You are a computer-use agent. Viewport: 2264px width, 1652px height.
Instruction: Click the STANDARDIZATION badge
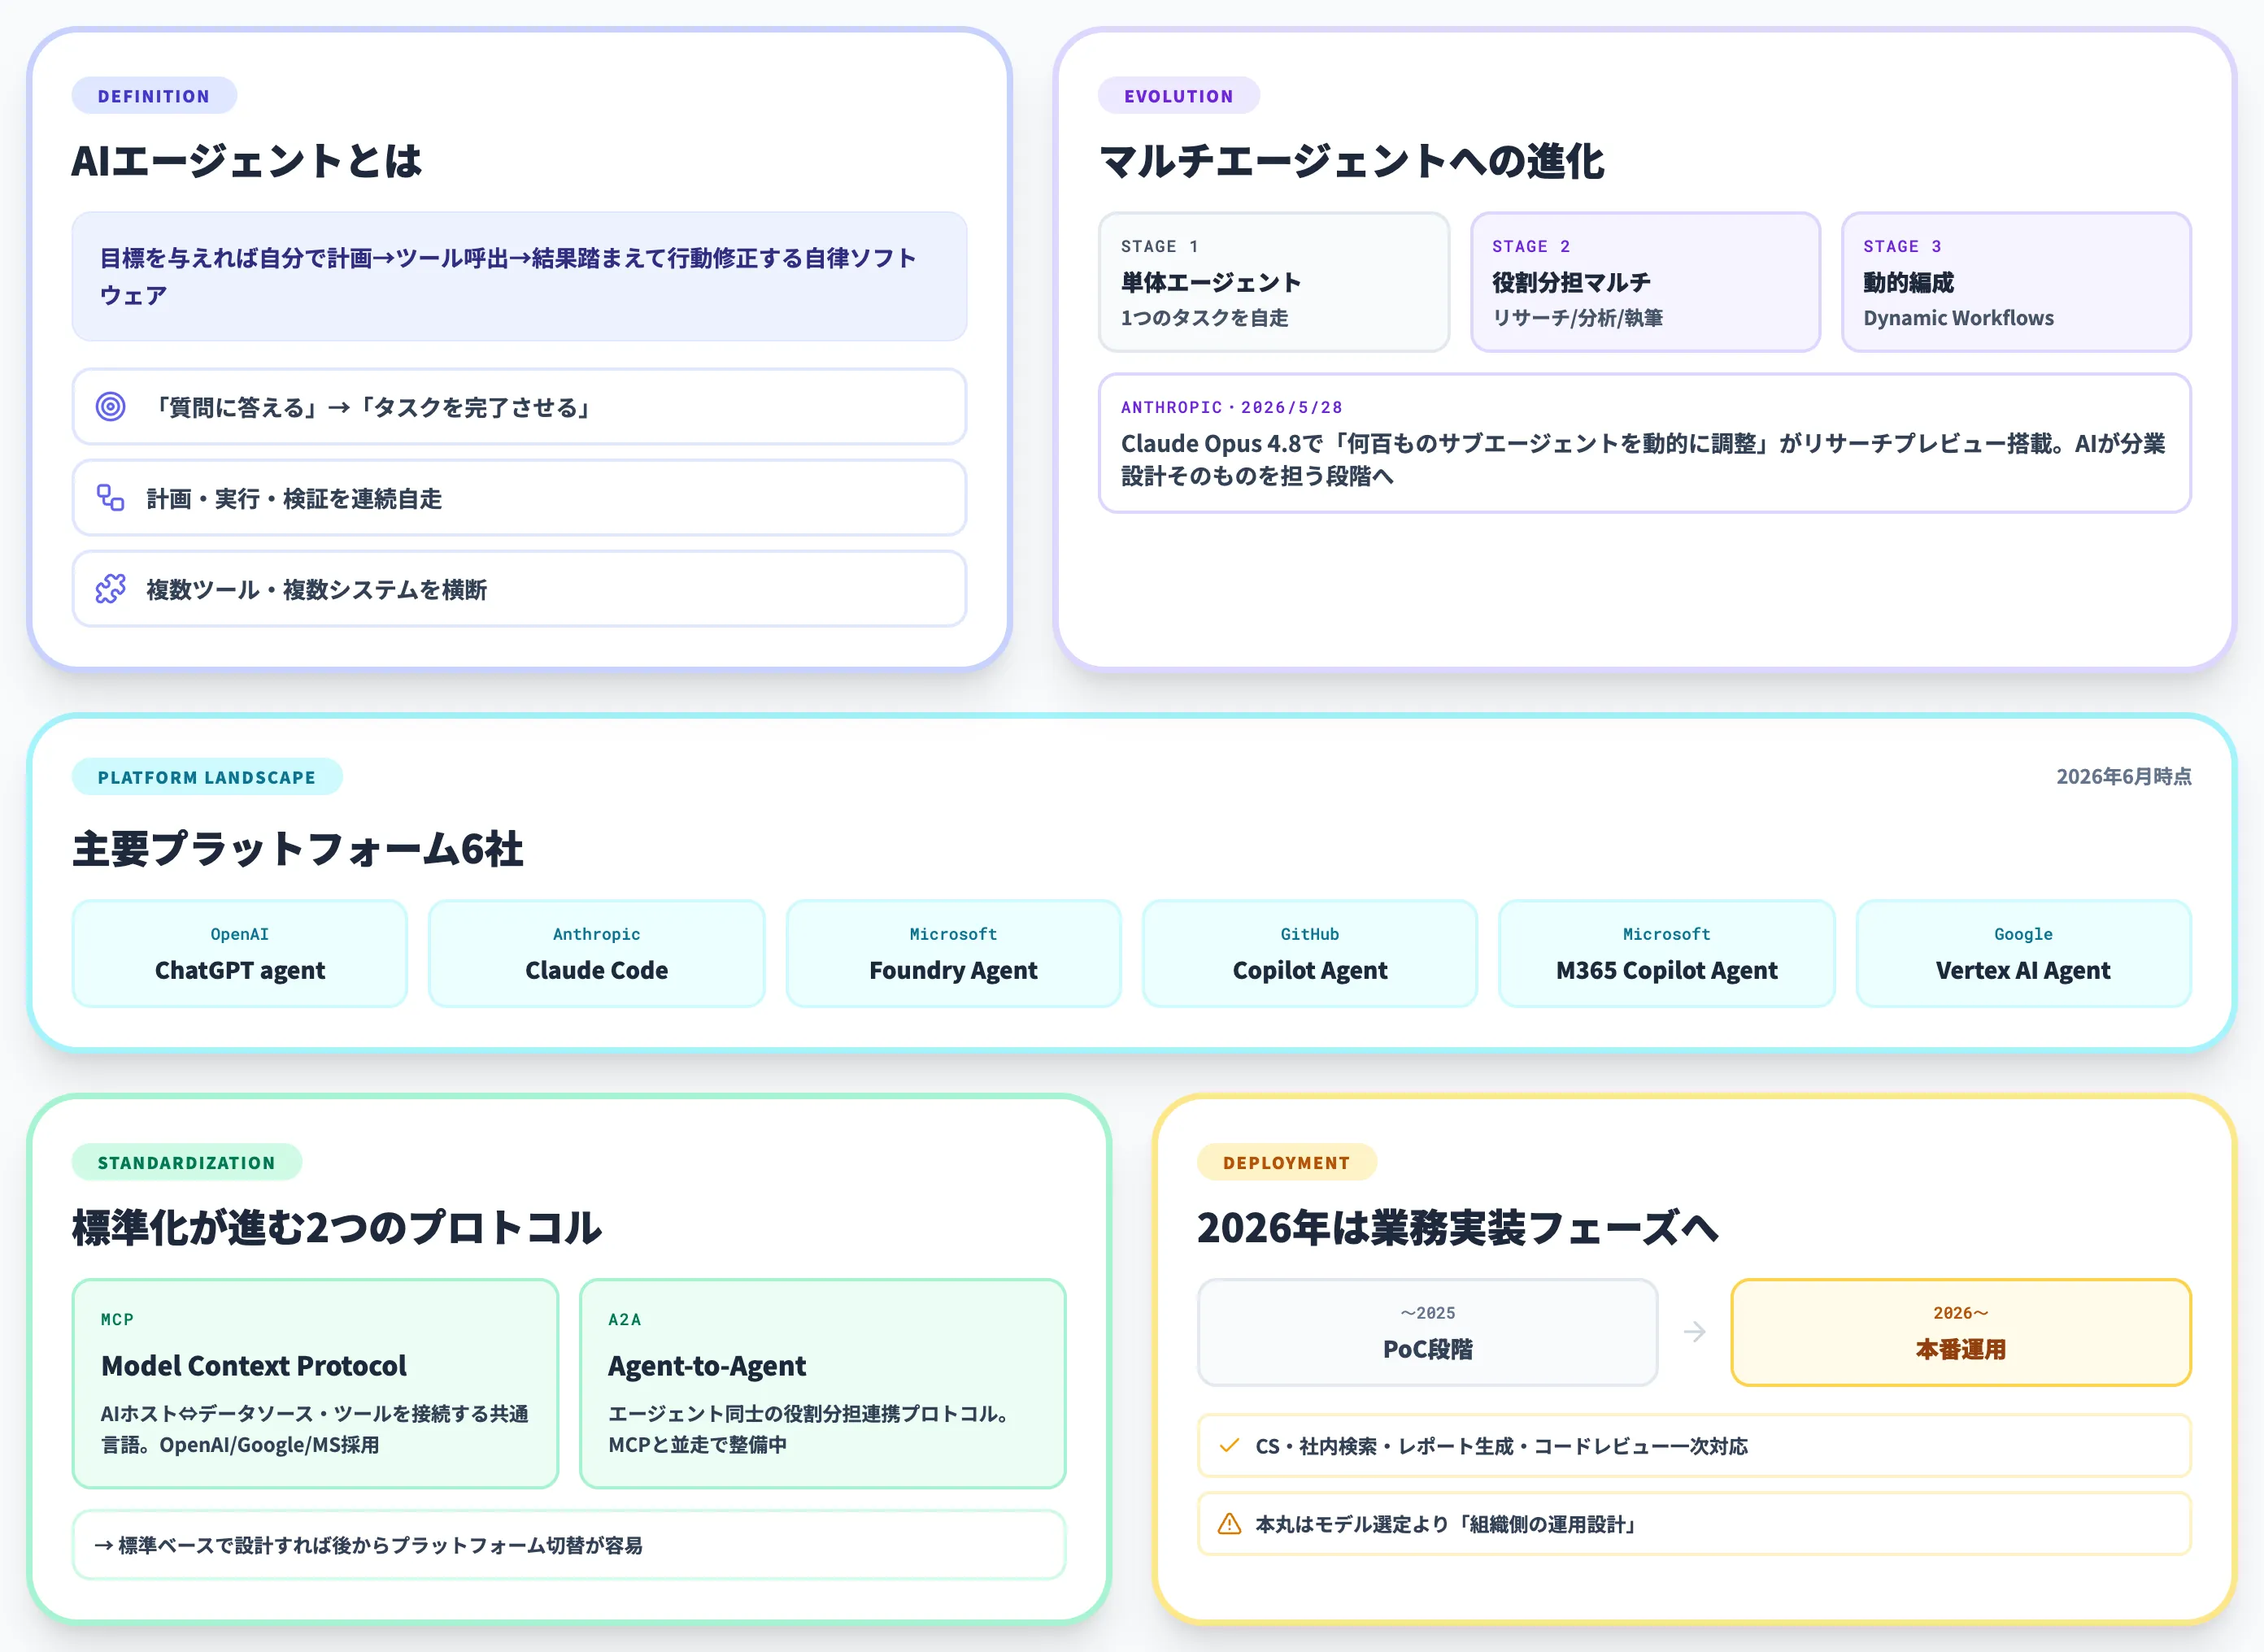187,1162
